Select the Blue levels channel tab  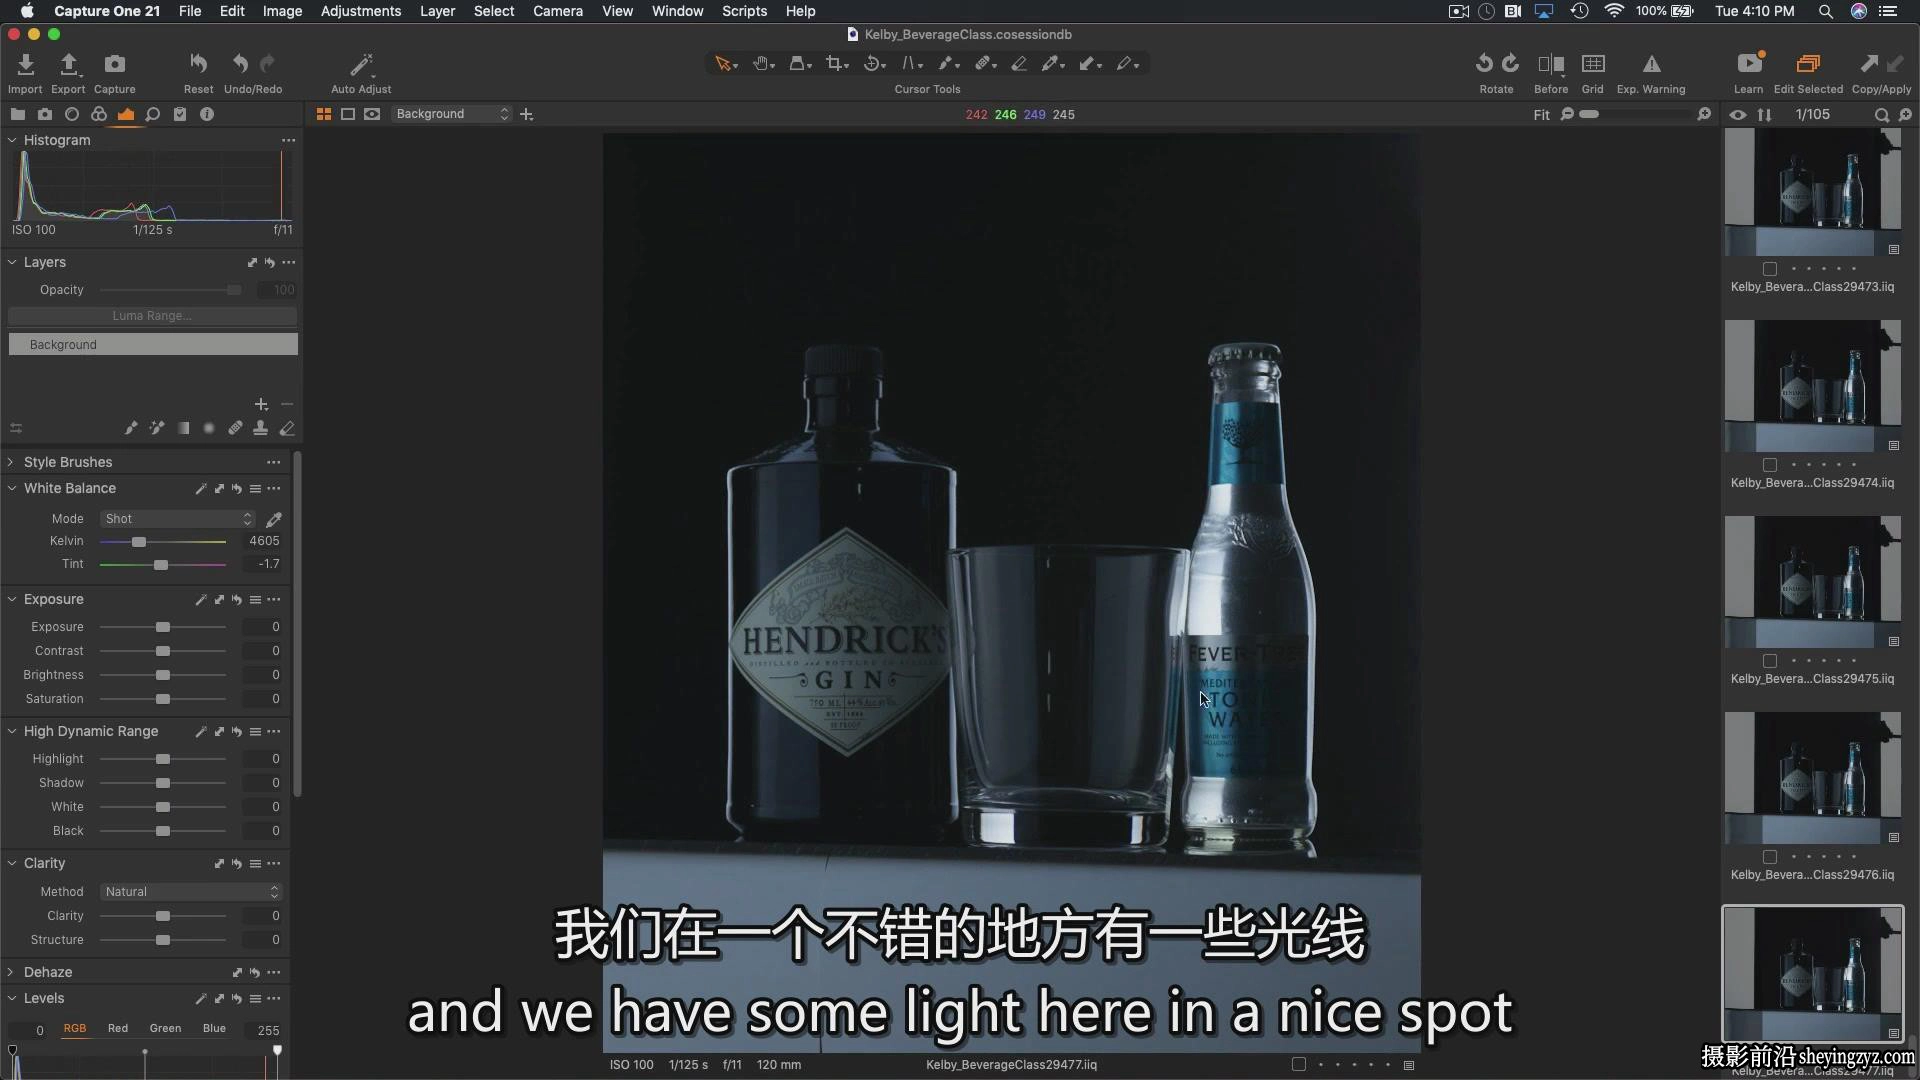[214, 1028]
